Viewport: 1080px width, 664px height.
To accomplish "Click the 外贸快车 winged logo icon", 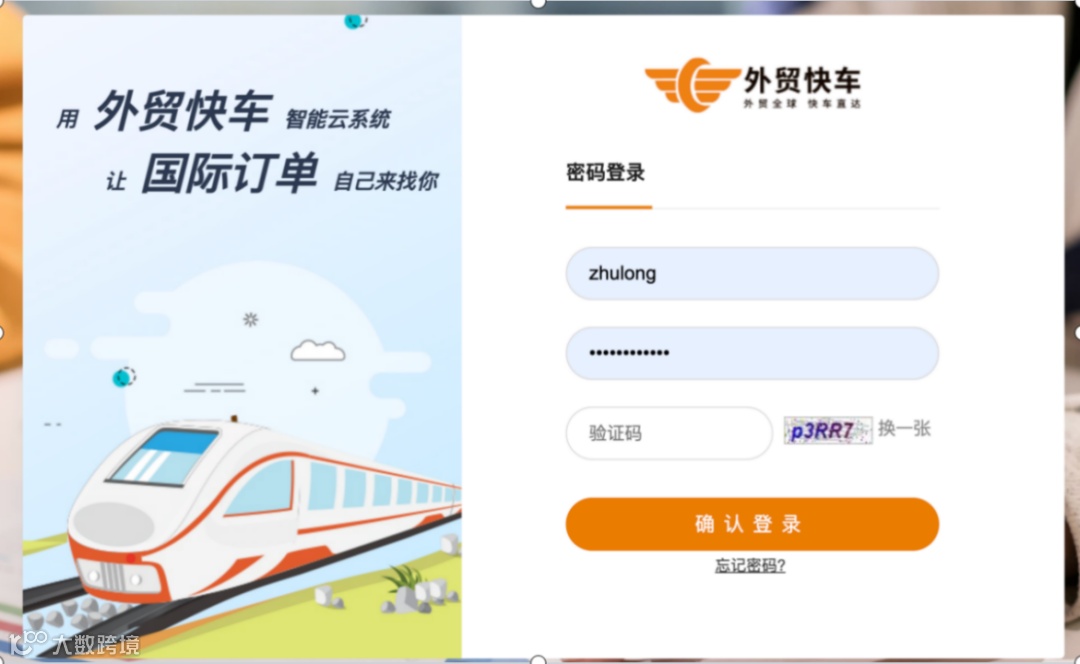I will tap(693, 85).
